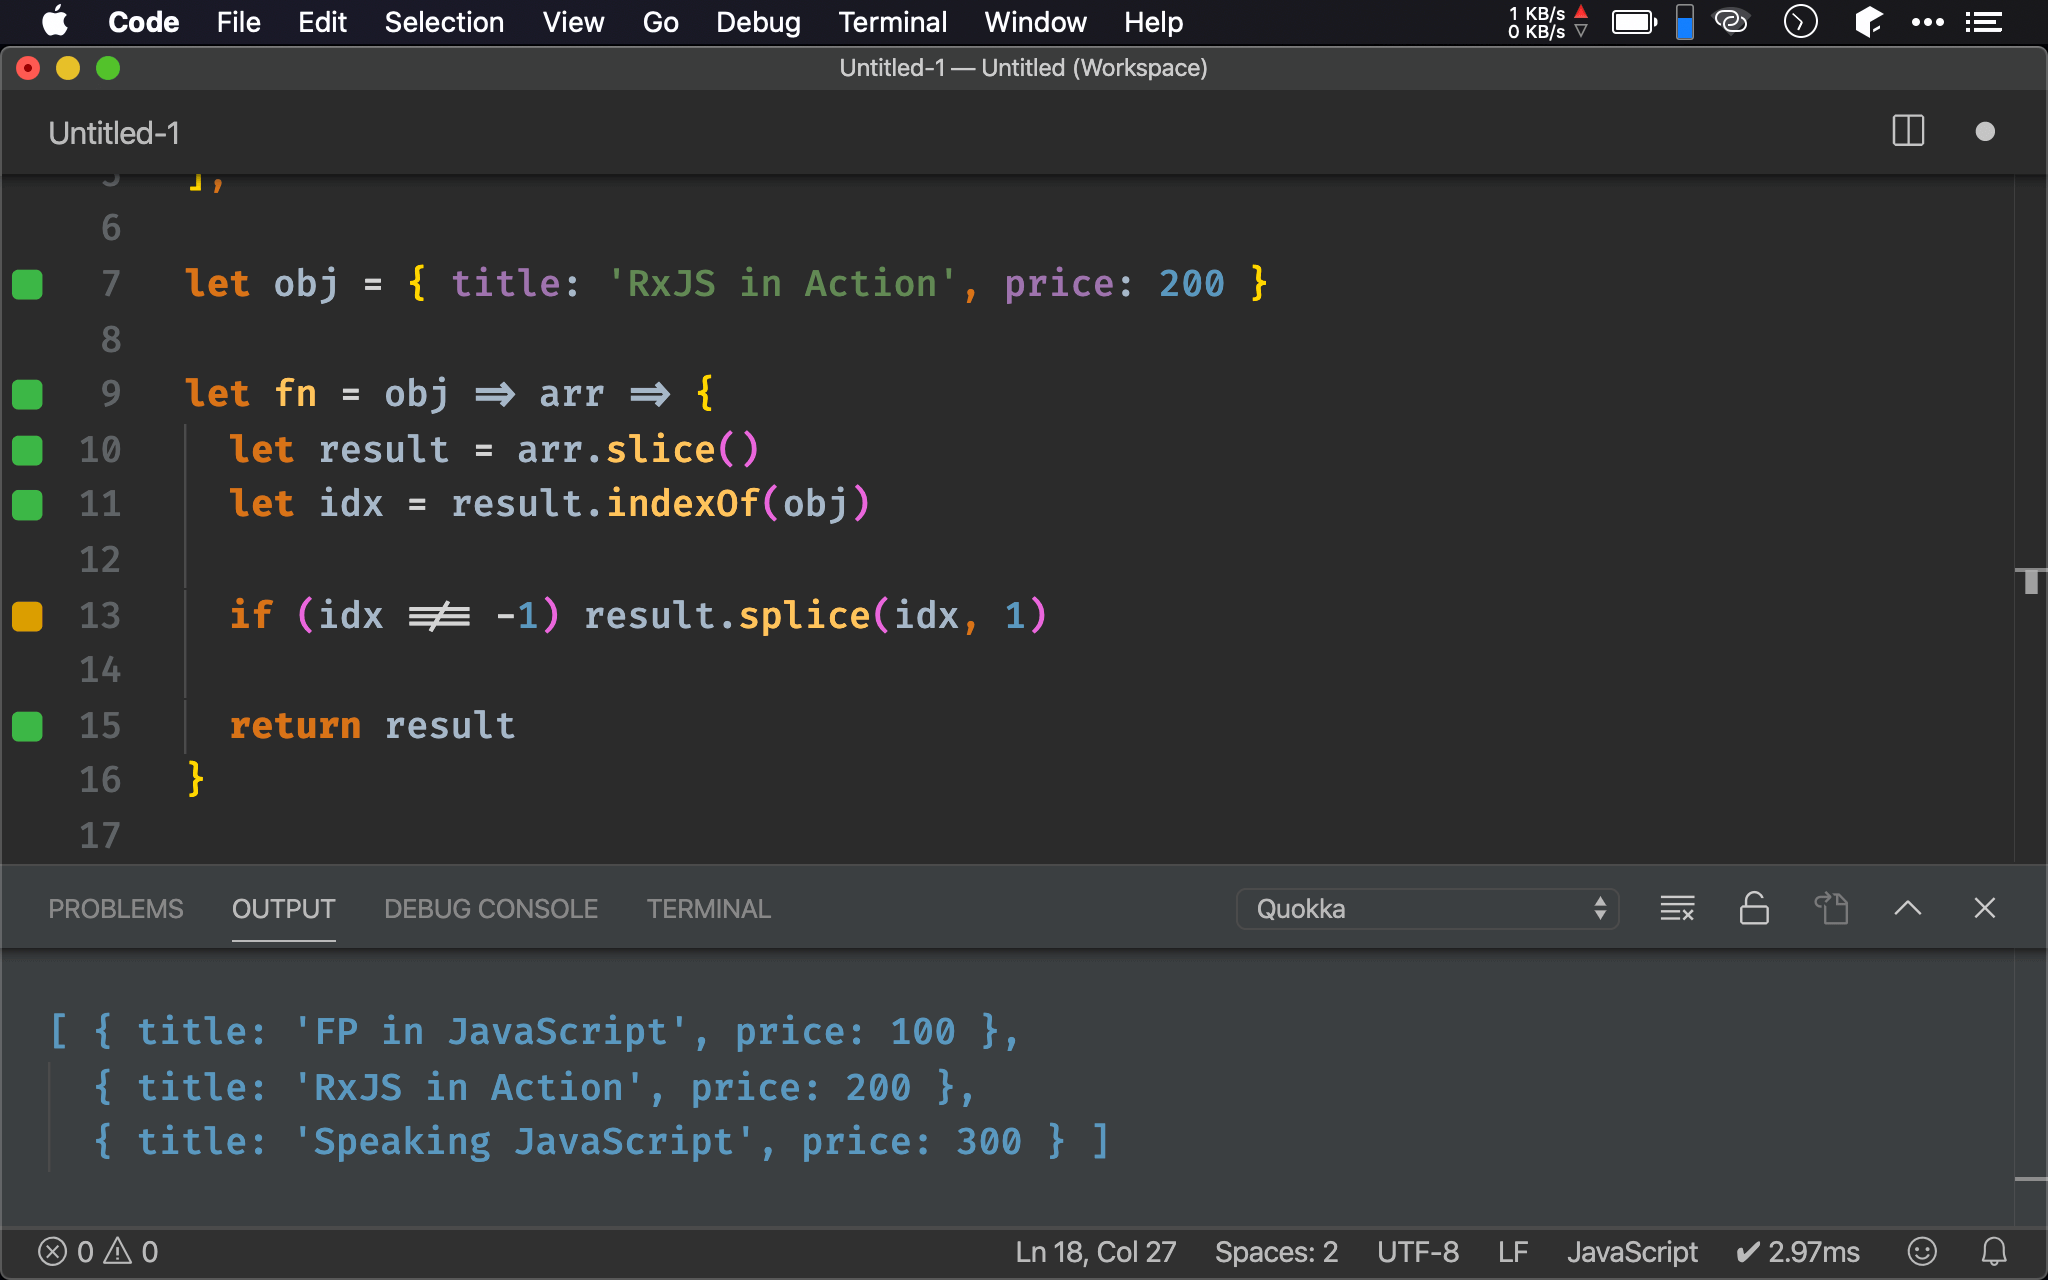Select the DEBUG CONSOLE tab
2048x1280 pixels.
[x=488, y=907]
